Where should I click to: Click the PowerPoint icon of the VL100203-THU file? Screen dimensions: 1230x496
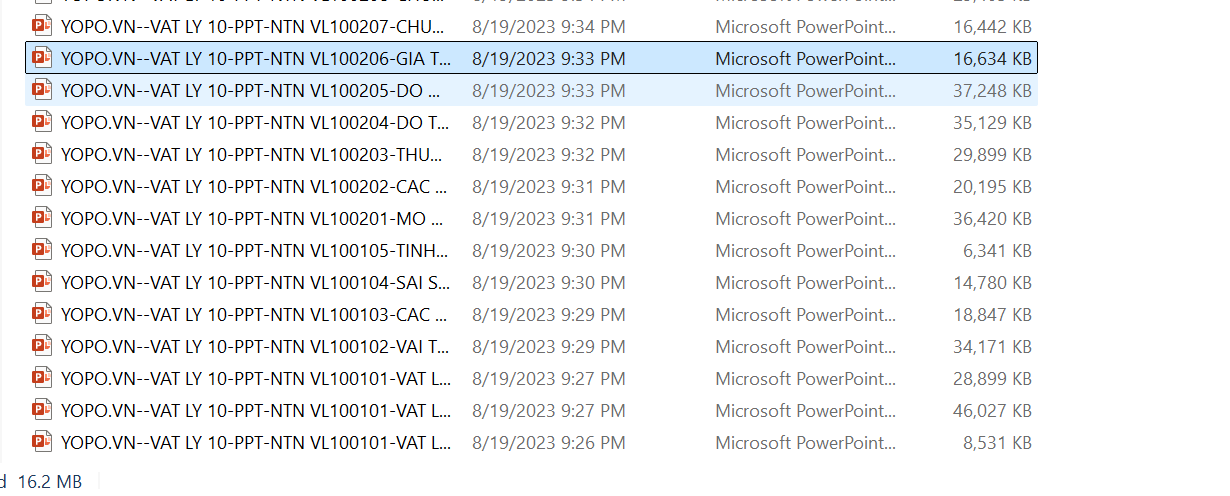coord(41,155)
